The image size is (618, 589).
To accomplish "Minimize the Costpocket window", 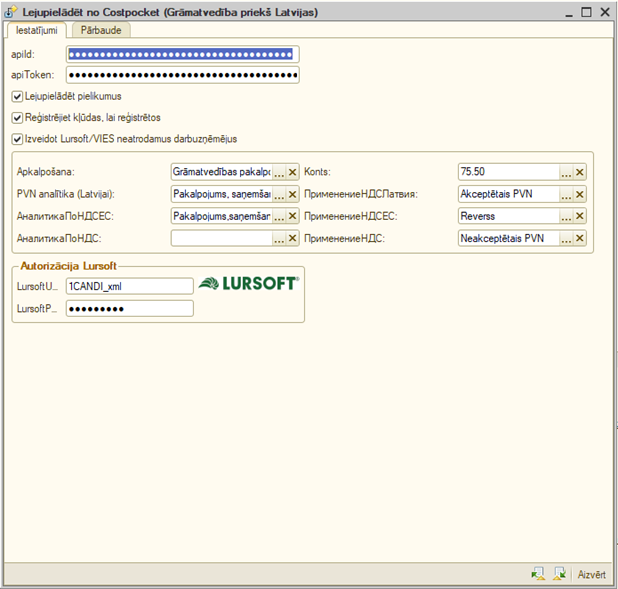I will click(x=569, y=13).
